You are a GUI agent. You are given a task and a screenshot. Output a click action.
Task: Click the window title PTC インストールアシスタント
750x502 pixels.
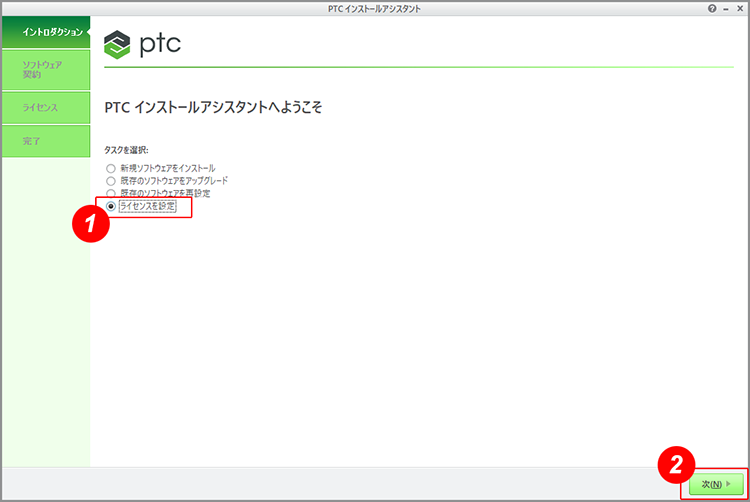click(374, 8)
